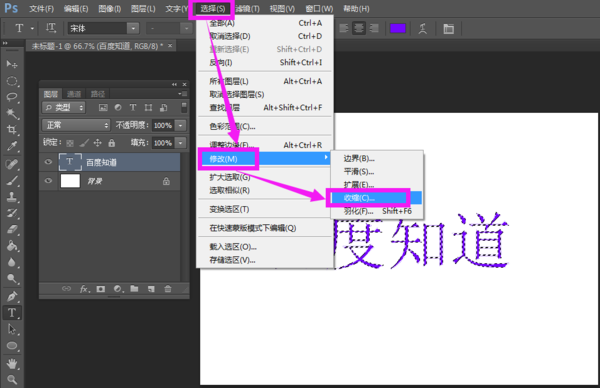Viewport: 600px width, 388px height.
Task: Open the fill slider dropdown arrow
Action: (180, 143)
